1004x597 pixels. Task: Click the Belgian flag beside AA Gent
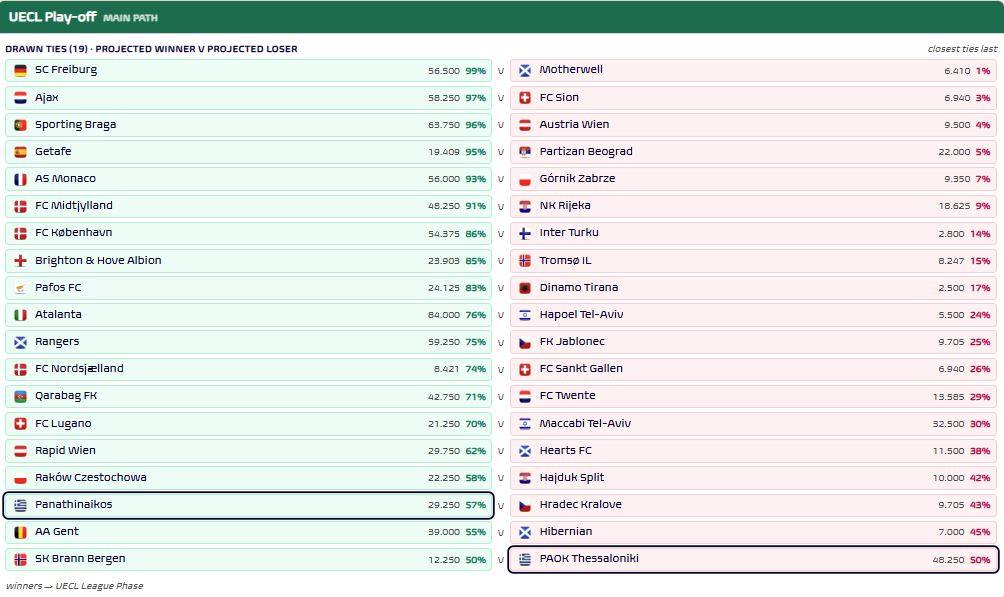pyautogui.click(x=20, y=532)
